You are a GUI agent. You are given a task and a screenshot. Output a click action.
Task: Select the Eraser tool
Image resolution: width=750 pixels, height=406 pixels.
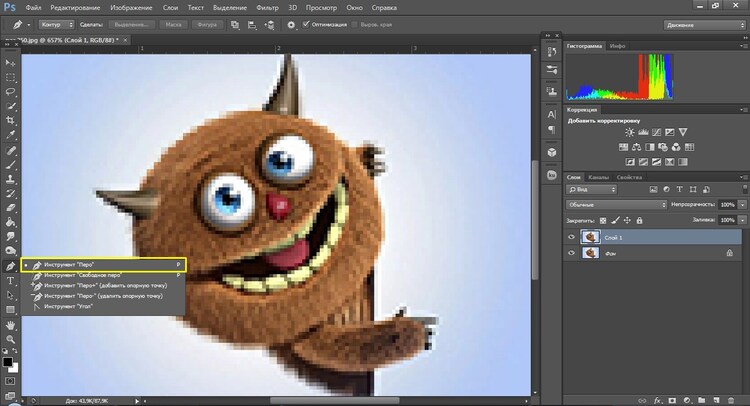coord(10,208)
